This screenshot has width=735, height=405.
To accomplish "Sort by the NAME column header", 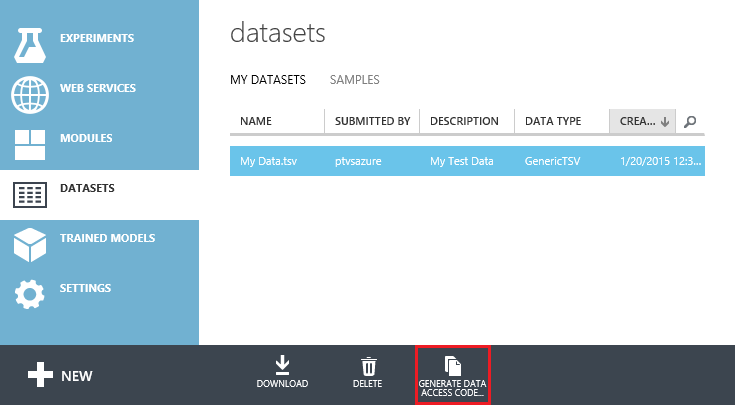I will coord(256,121).
